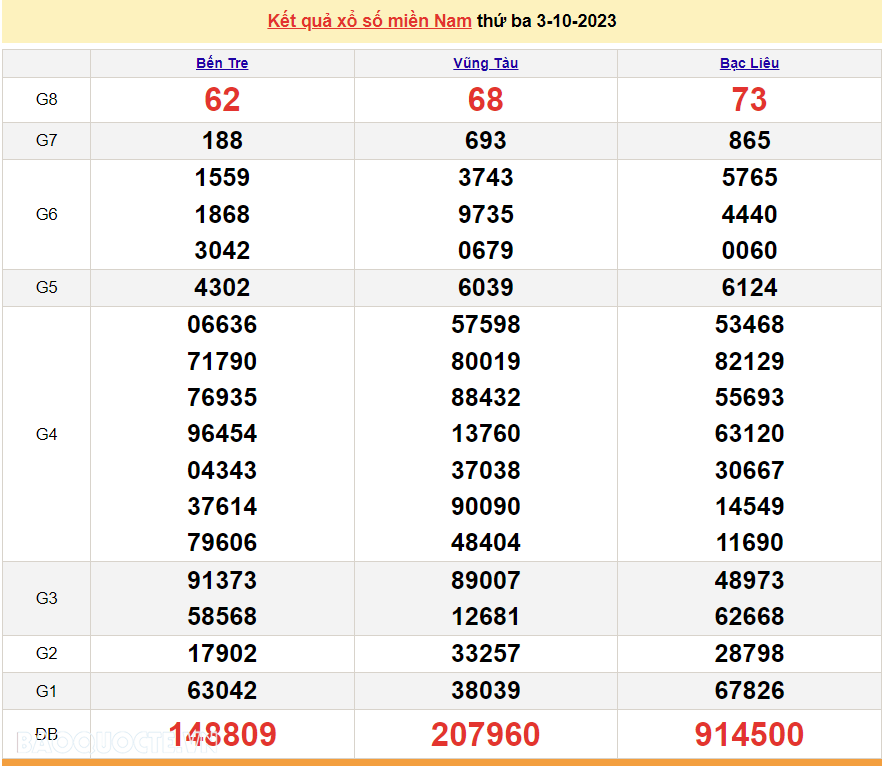The width and height of the screenshot is (883, 766).
Task: Click the G3 result 48973 for Bạc Liêu
Action: click(x=749, y=580)
